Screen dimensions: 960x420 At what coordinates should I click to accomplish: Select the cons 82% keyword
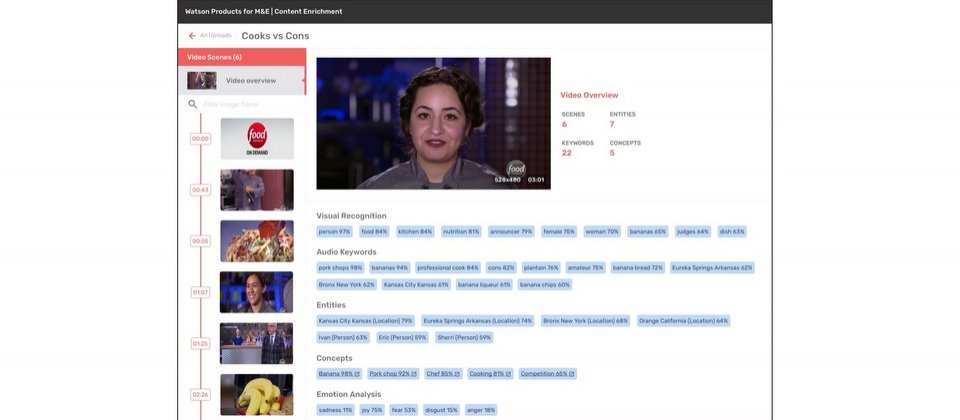[x=501, y=268]
